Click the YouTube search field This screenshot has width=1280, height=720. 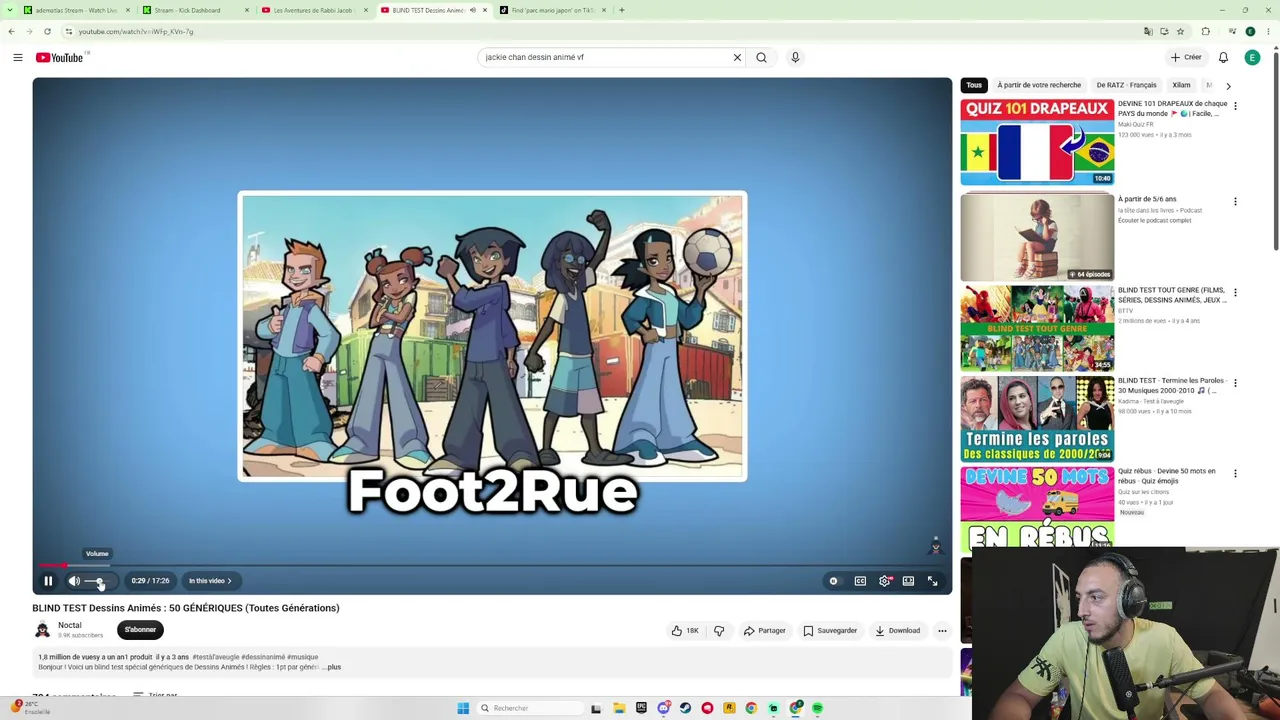tap(605, 57)
